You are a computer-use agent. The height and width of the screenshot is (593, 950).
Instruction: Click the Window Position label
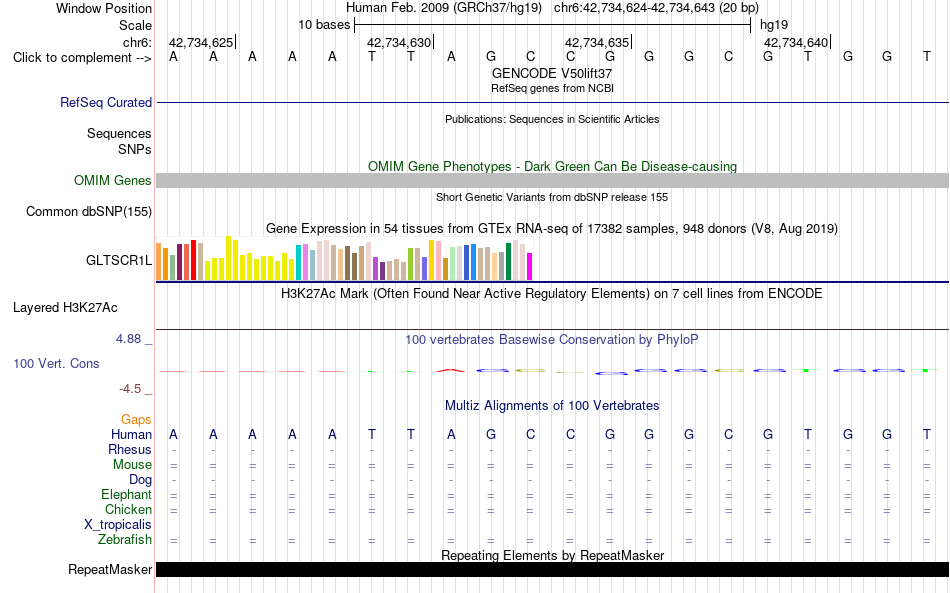pyautogui.click(x=104, y=8)
